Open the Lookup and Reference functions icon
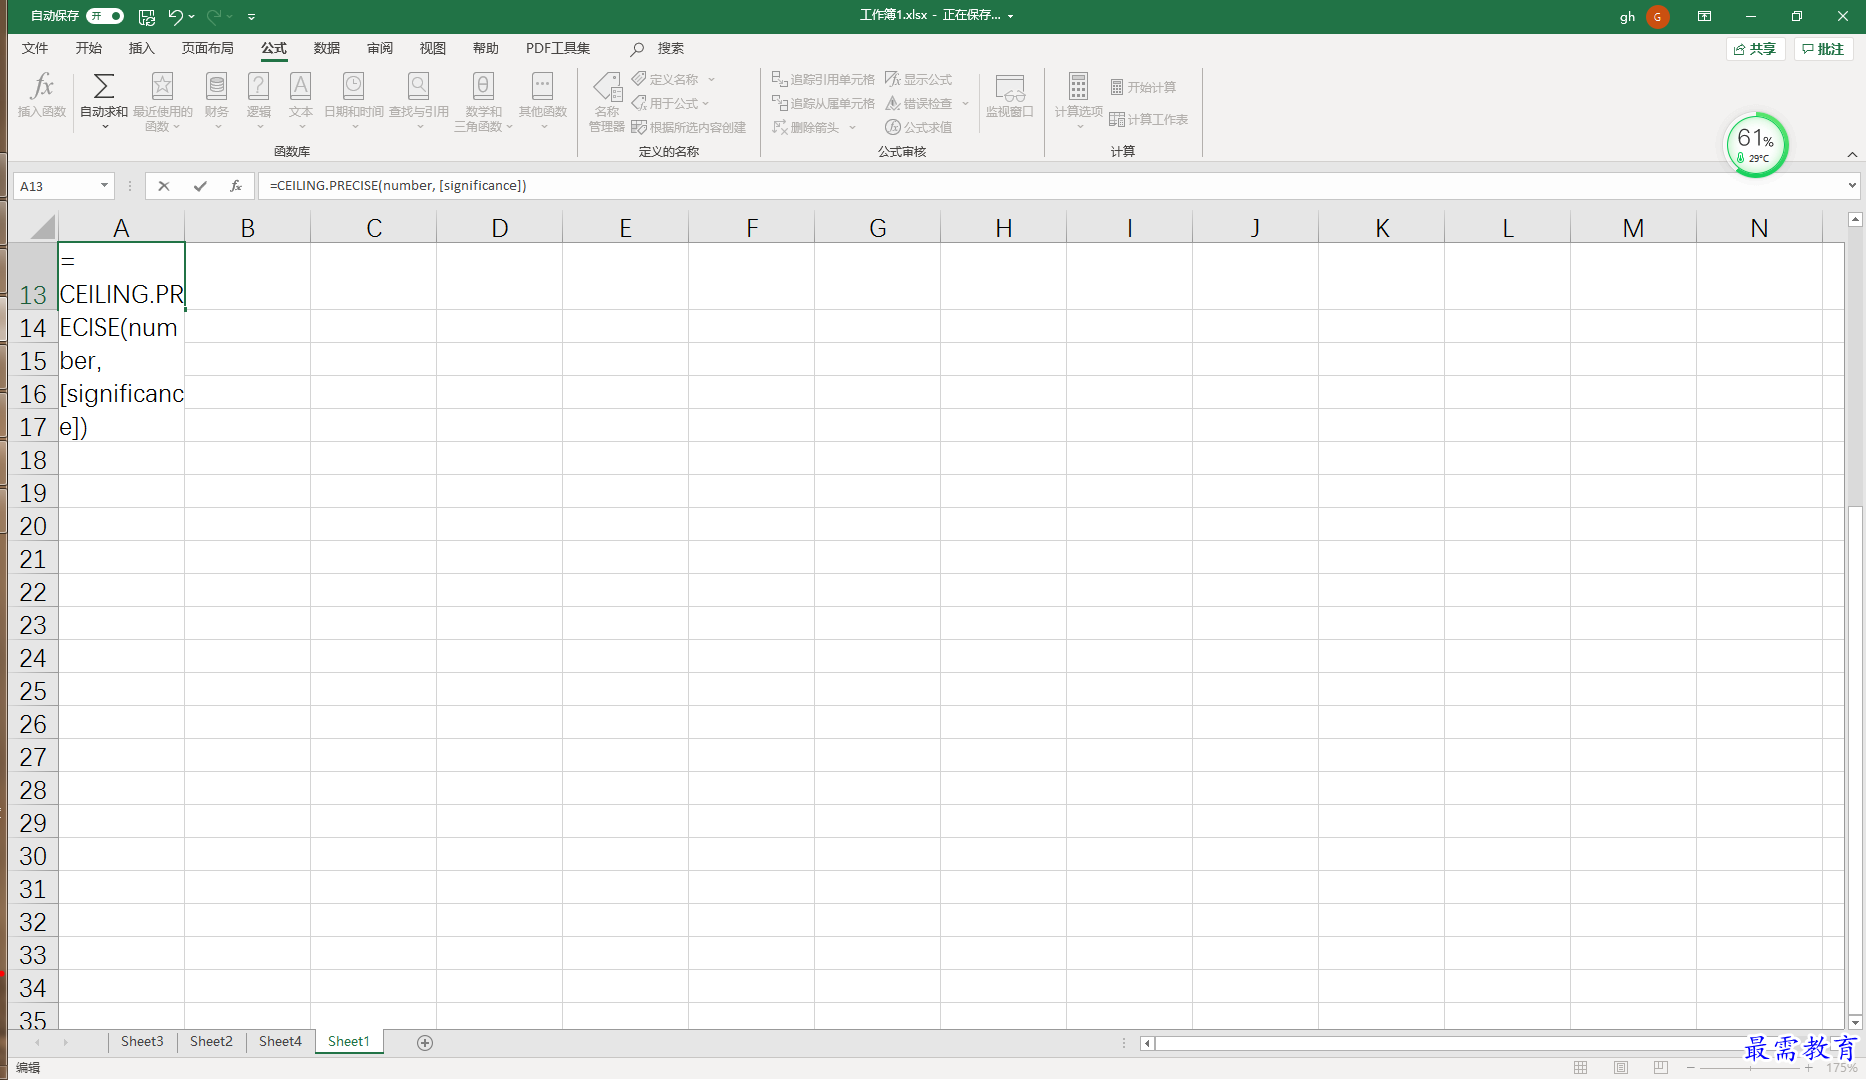The height and width of the screenshot is (1080, 1866). click(418, 86)
